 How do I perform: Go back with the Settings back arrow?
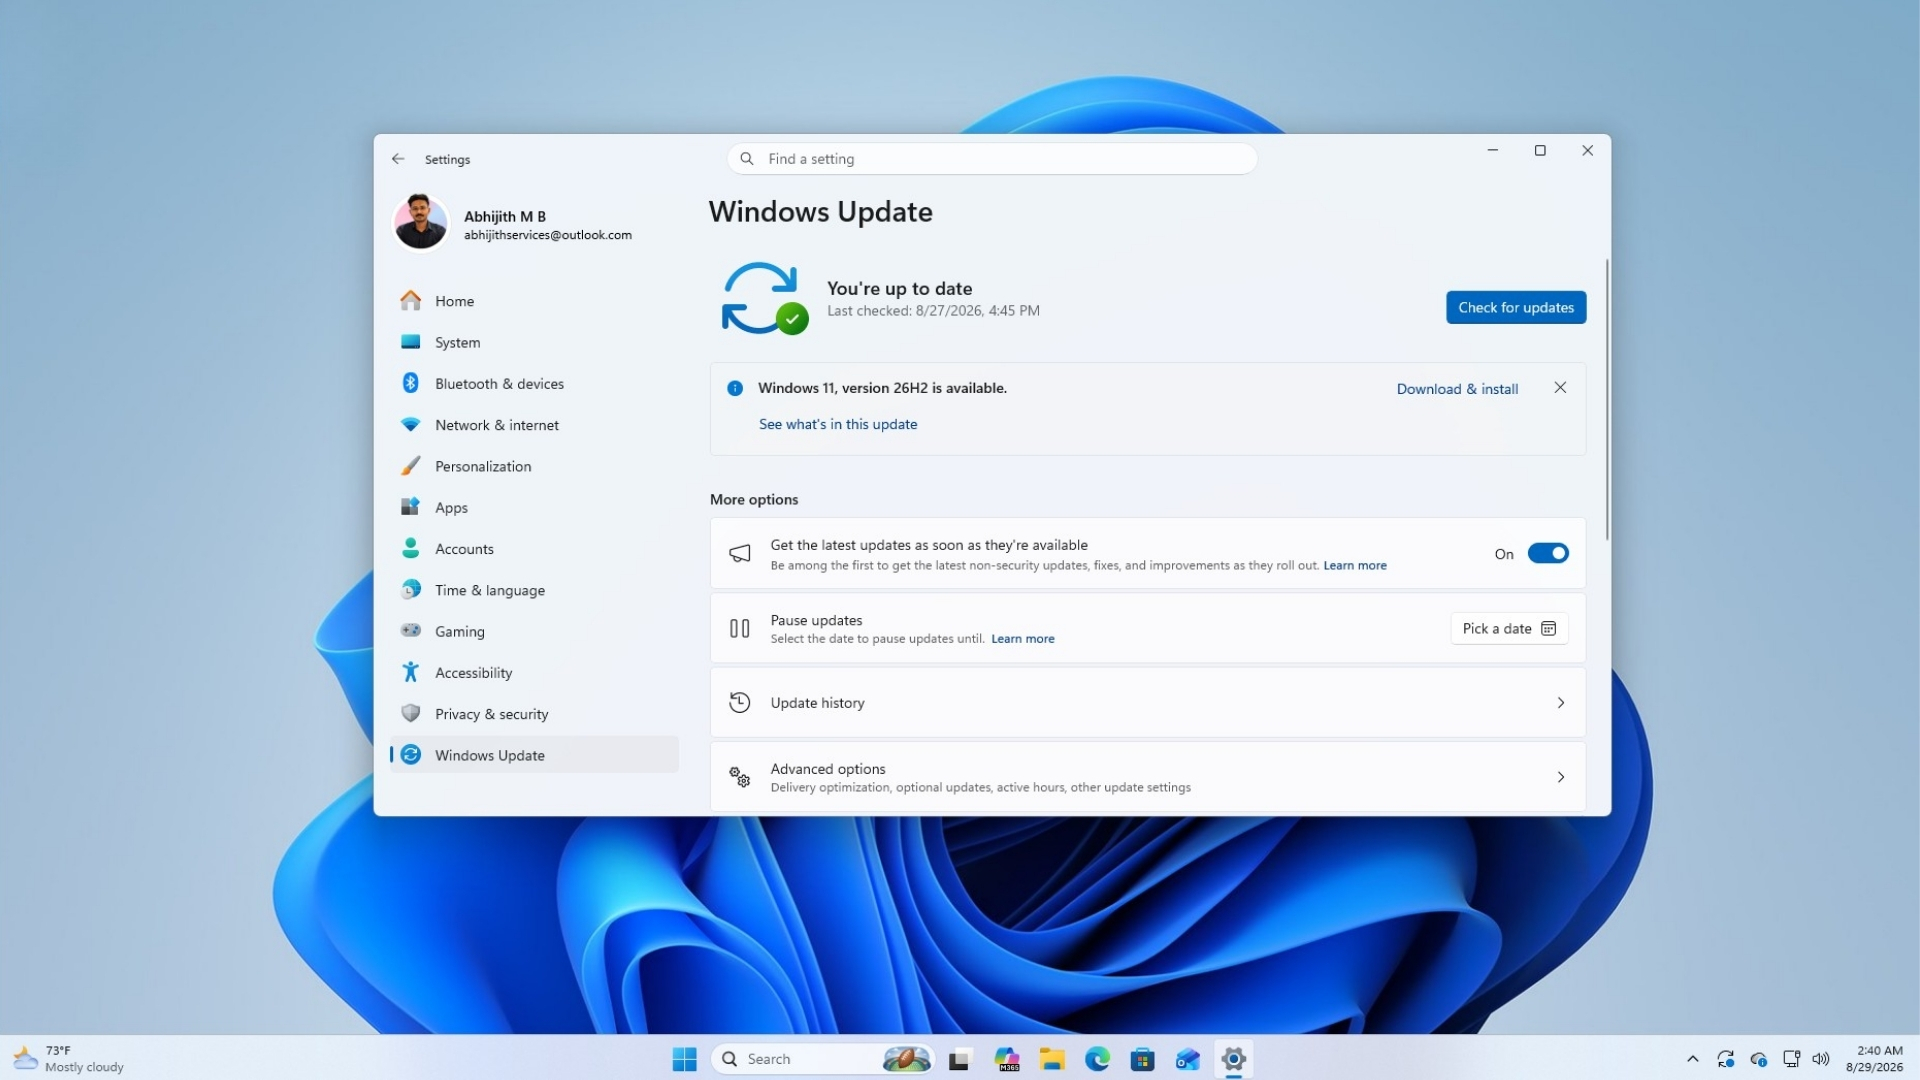click(398, 159)
